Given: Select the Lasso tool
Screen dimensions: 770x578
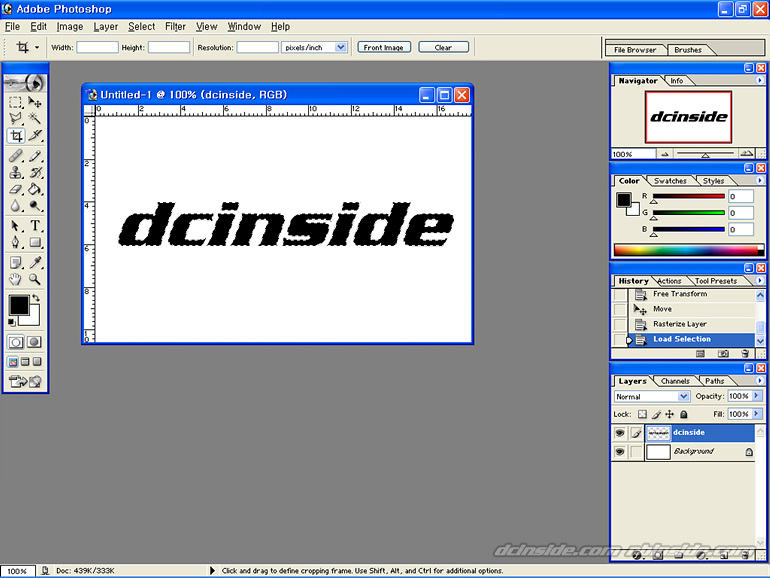Looking at the screenshot, I should coord(16,118).
